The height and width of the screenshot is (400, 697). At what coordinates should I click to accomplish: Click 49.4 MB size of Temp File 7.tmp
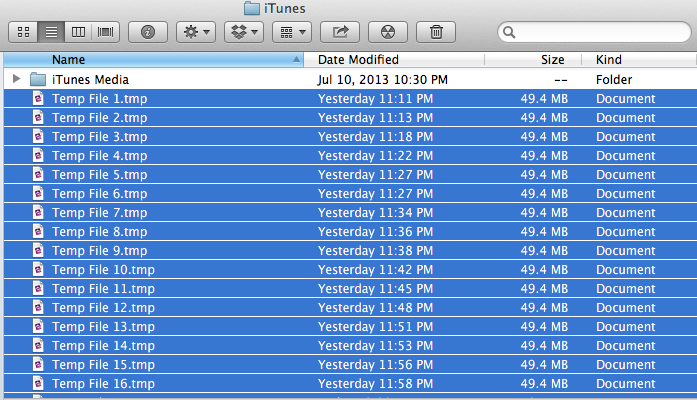point(545,213)
